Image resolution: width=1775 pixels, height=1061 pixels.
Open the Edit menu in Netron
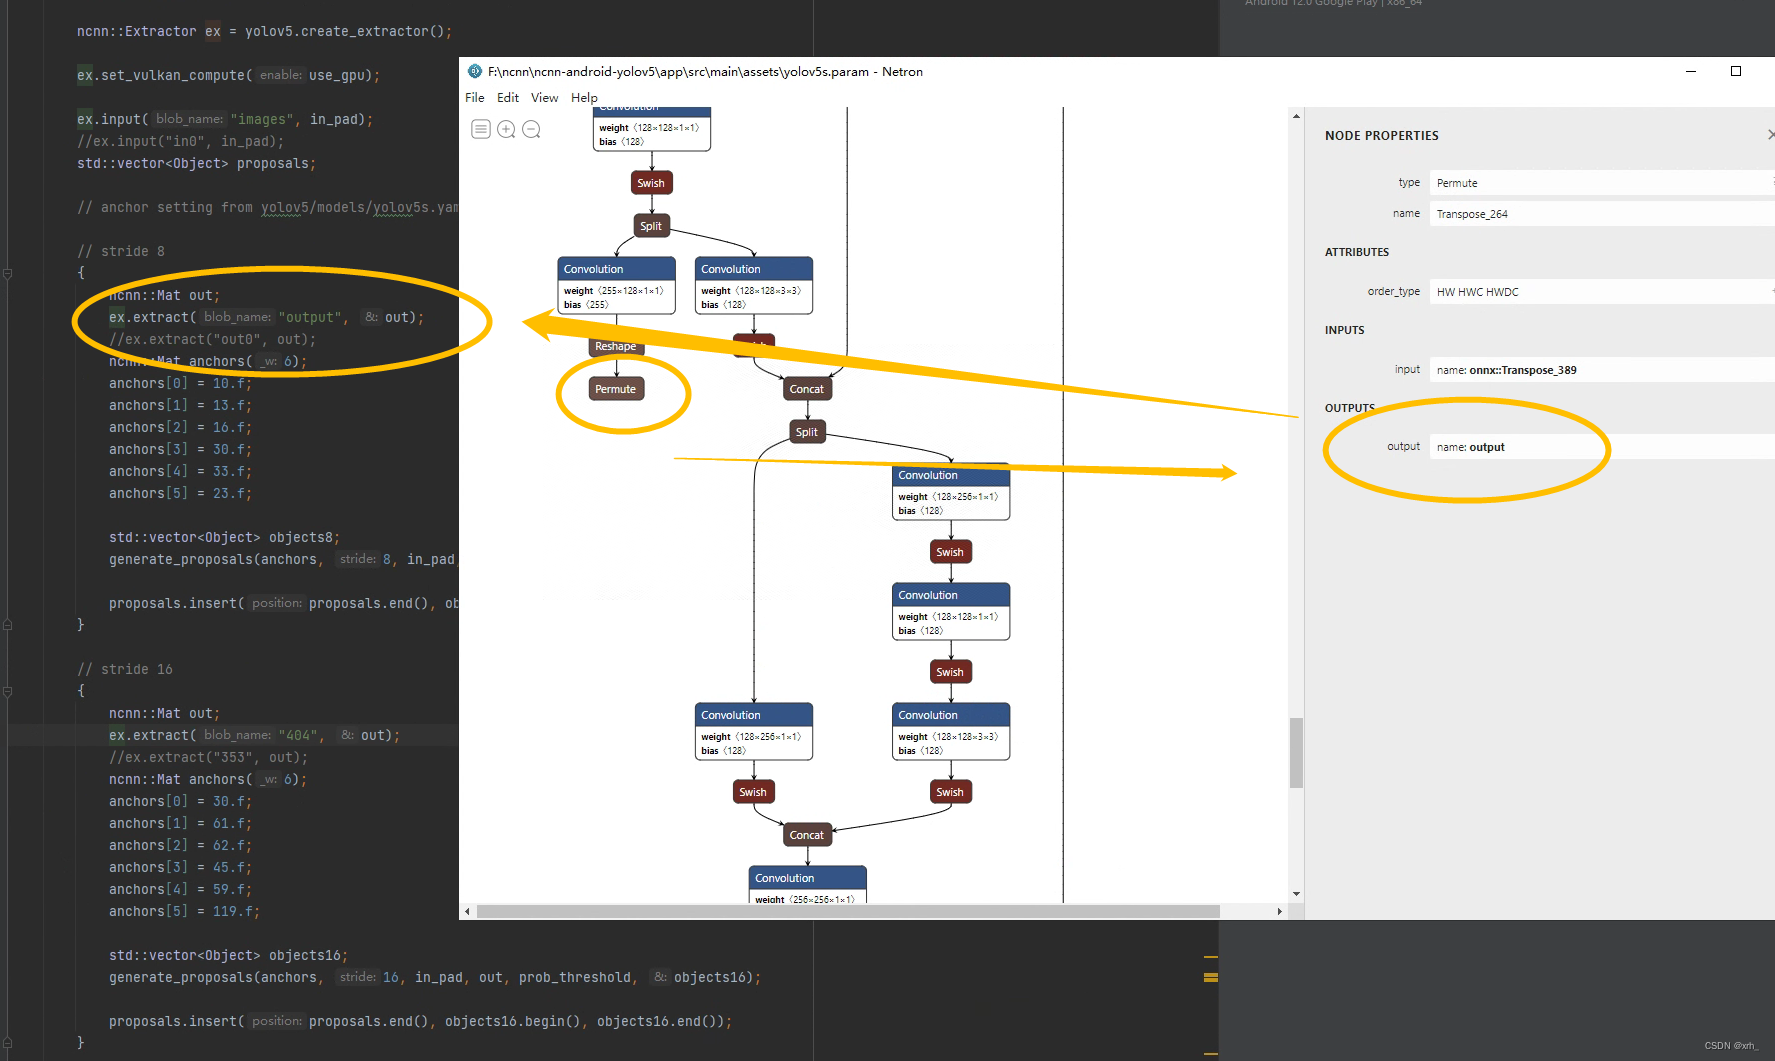508,97
